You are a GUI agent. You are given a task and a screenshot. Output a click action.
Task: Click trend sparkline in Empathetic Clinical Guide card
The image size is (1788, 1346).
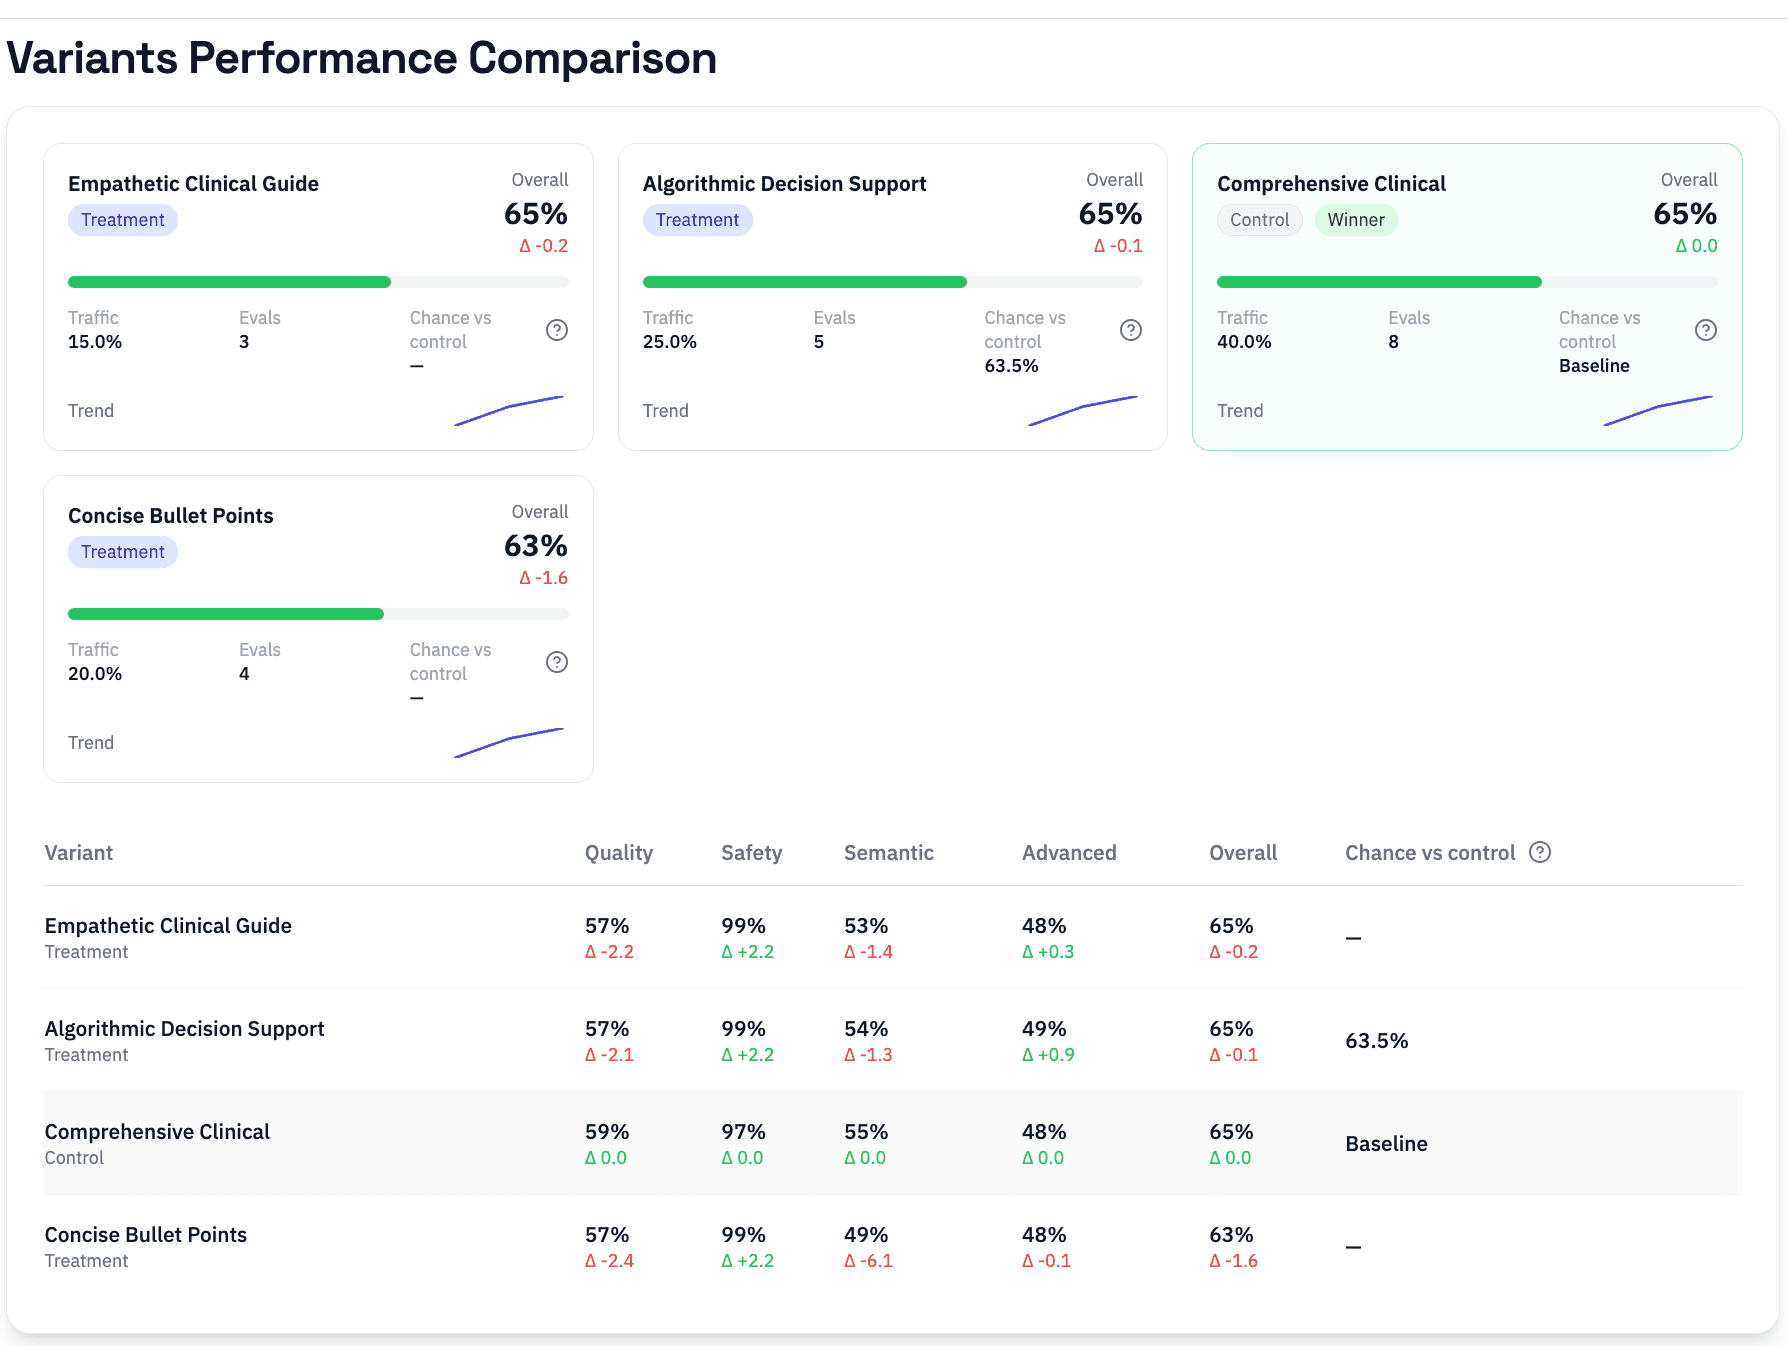pos(509,410)
